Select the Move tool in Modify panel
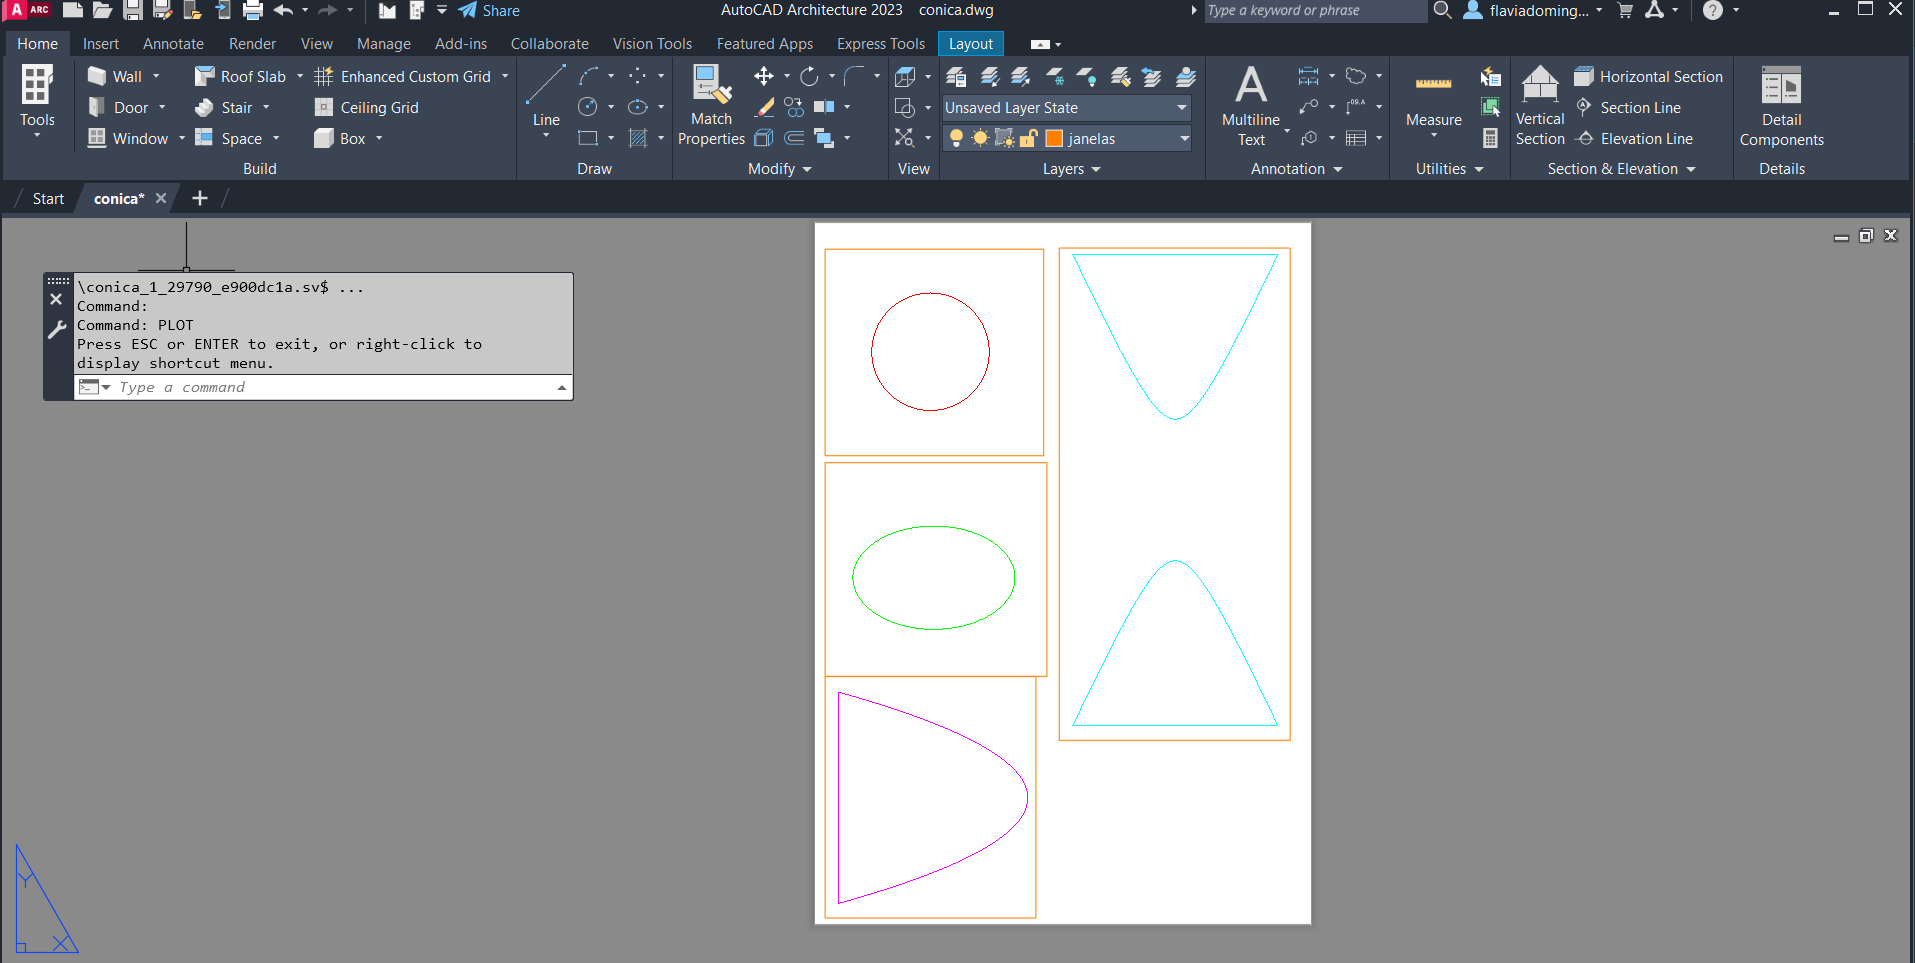This screenshot has width=1915, height=963. (764, 77)
